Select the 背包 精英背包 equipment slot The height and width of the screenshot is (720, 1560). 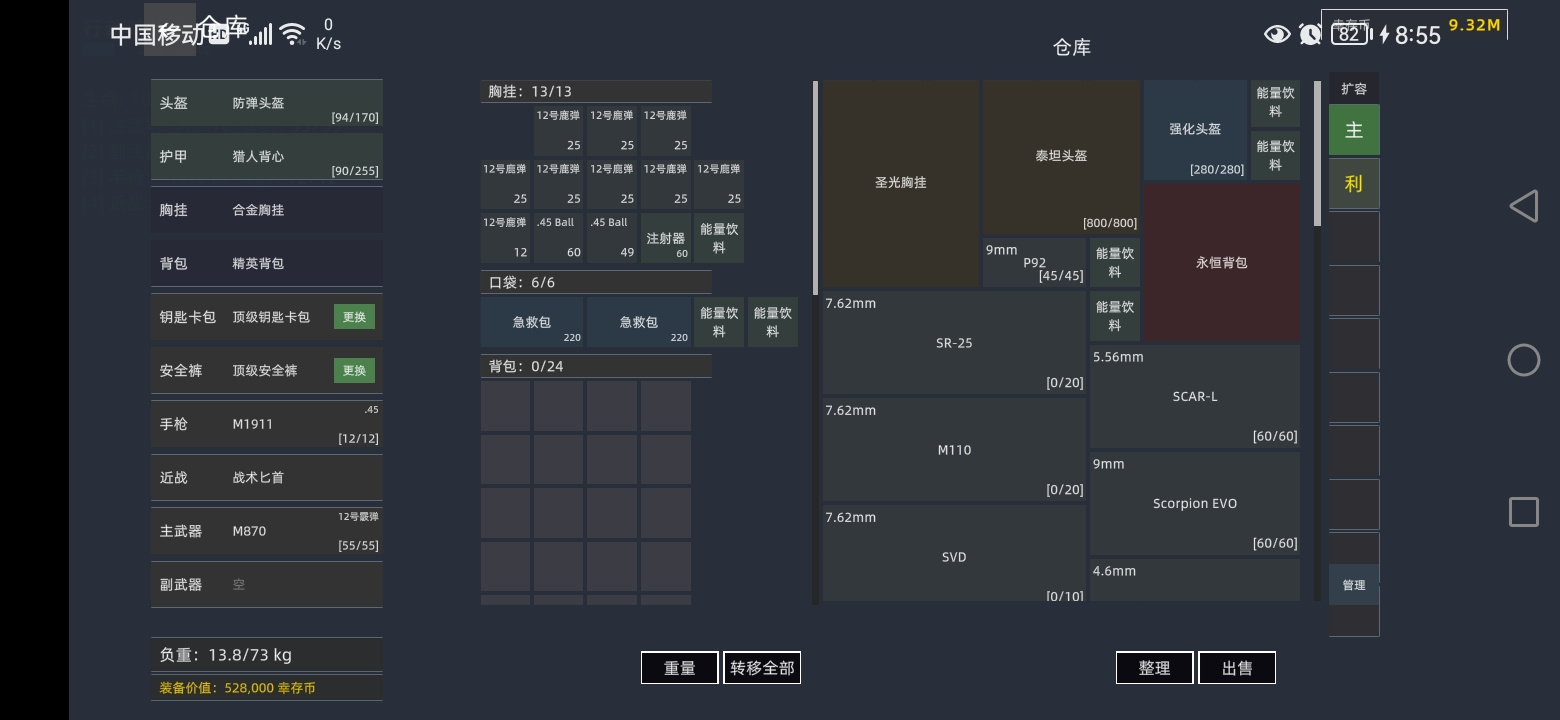[x=267, y=263]
